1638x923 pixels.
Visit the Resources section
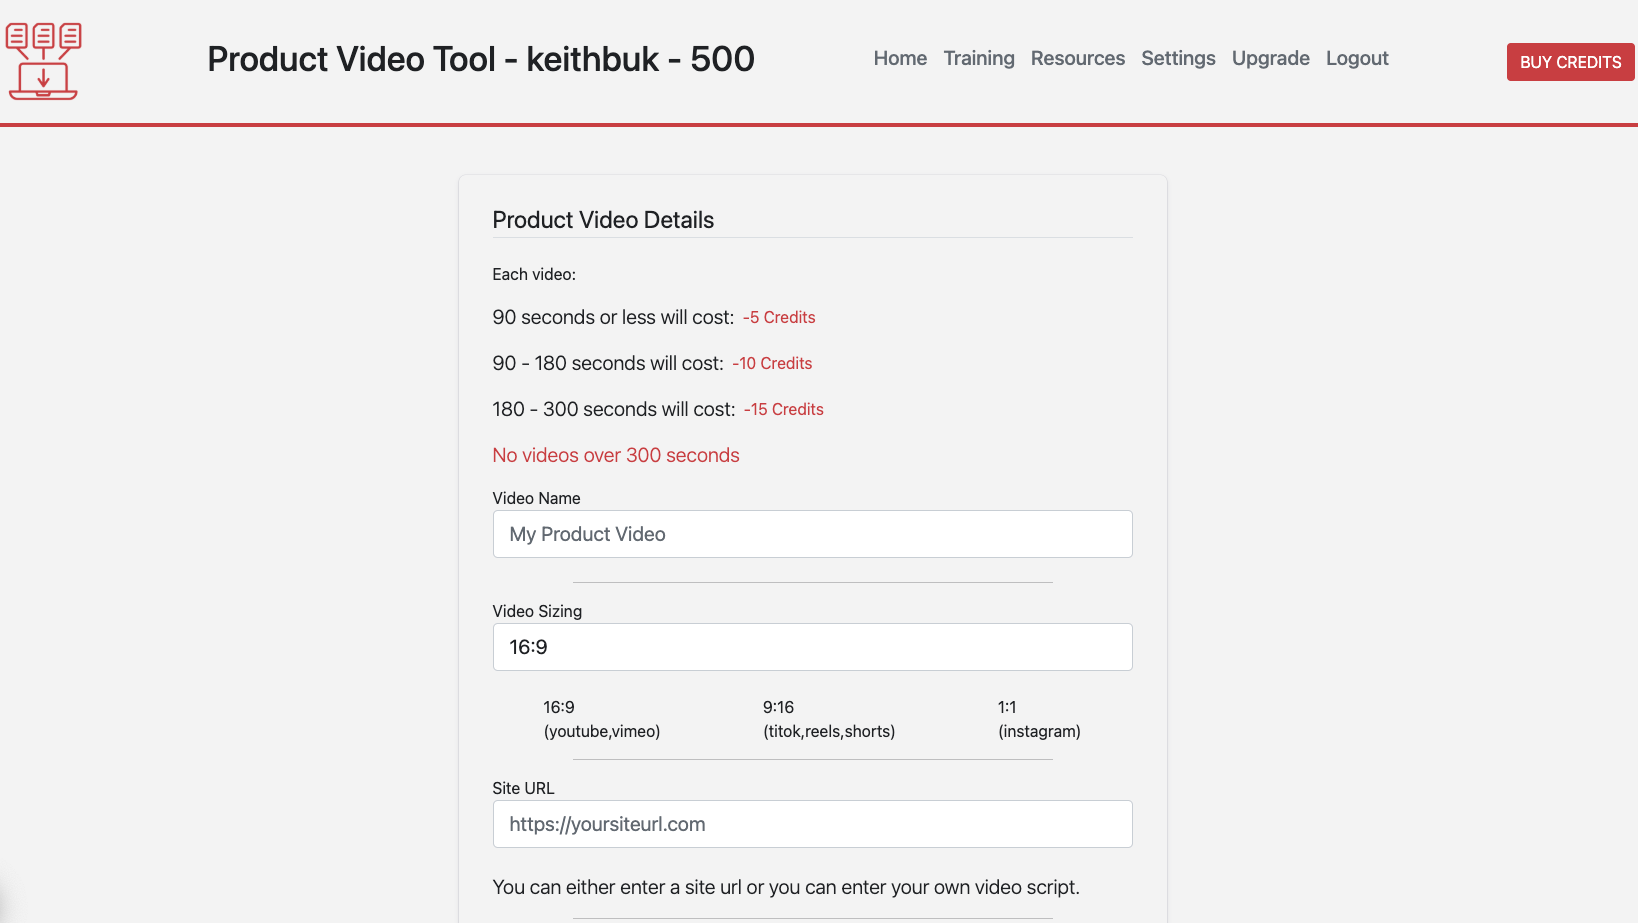pyautogui.click(x=1077, y=58)
